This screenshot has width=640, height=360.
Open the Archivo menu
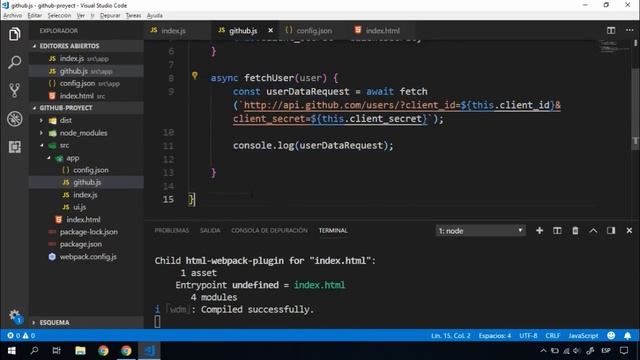[x=12, y=16]
